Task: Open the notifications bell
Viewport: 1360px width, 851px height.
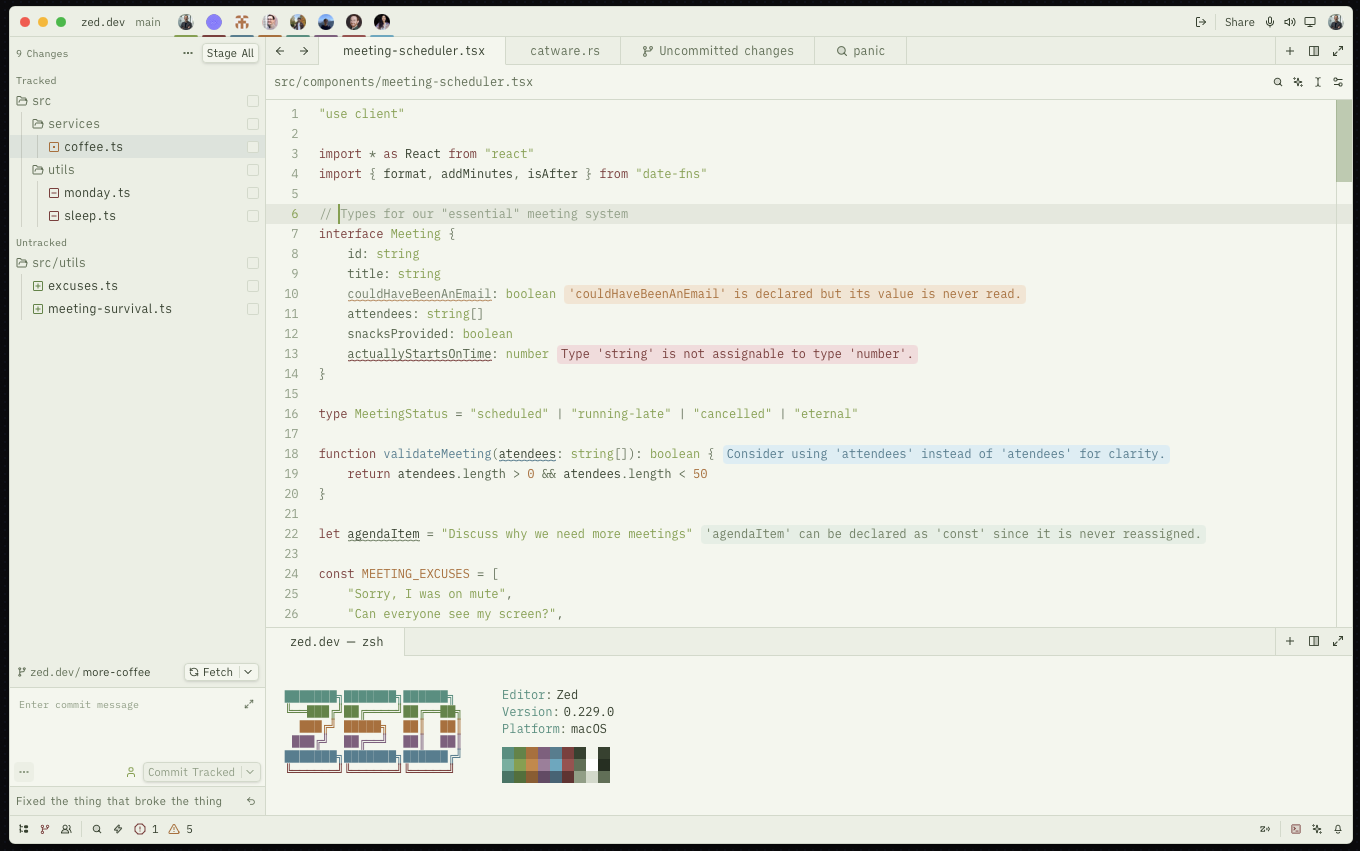Action: [1338, 829]
